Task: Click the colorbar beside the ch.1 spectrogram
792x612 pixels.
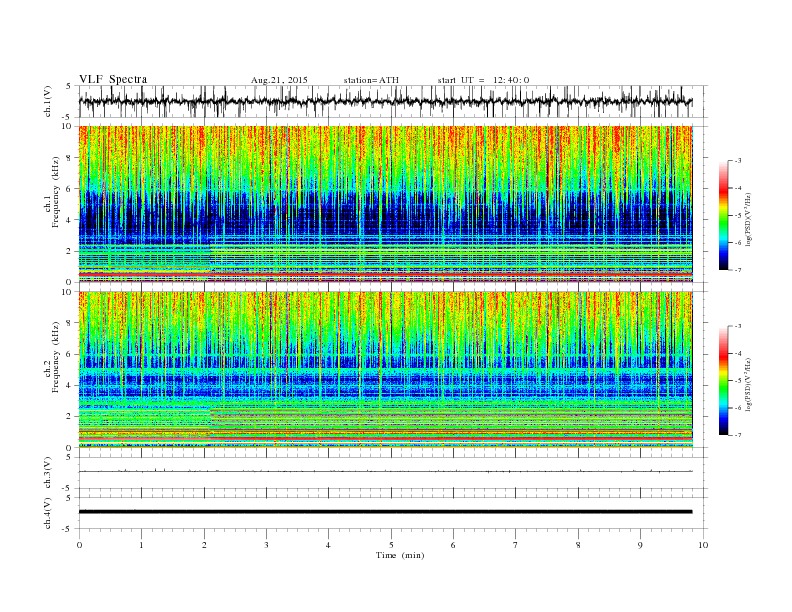Action: click(x=723, y=216)
